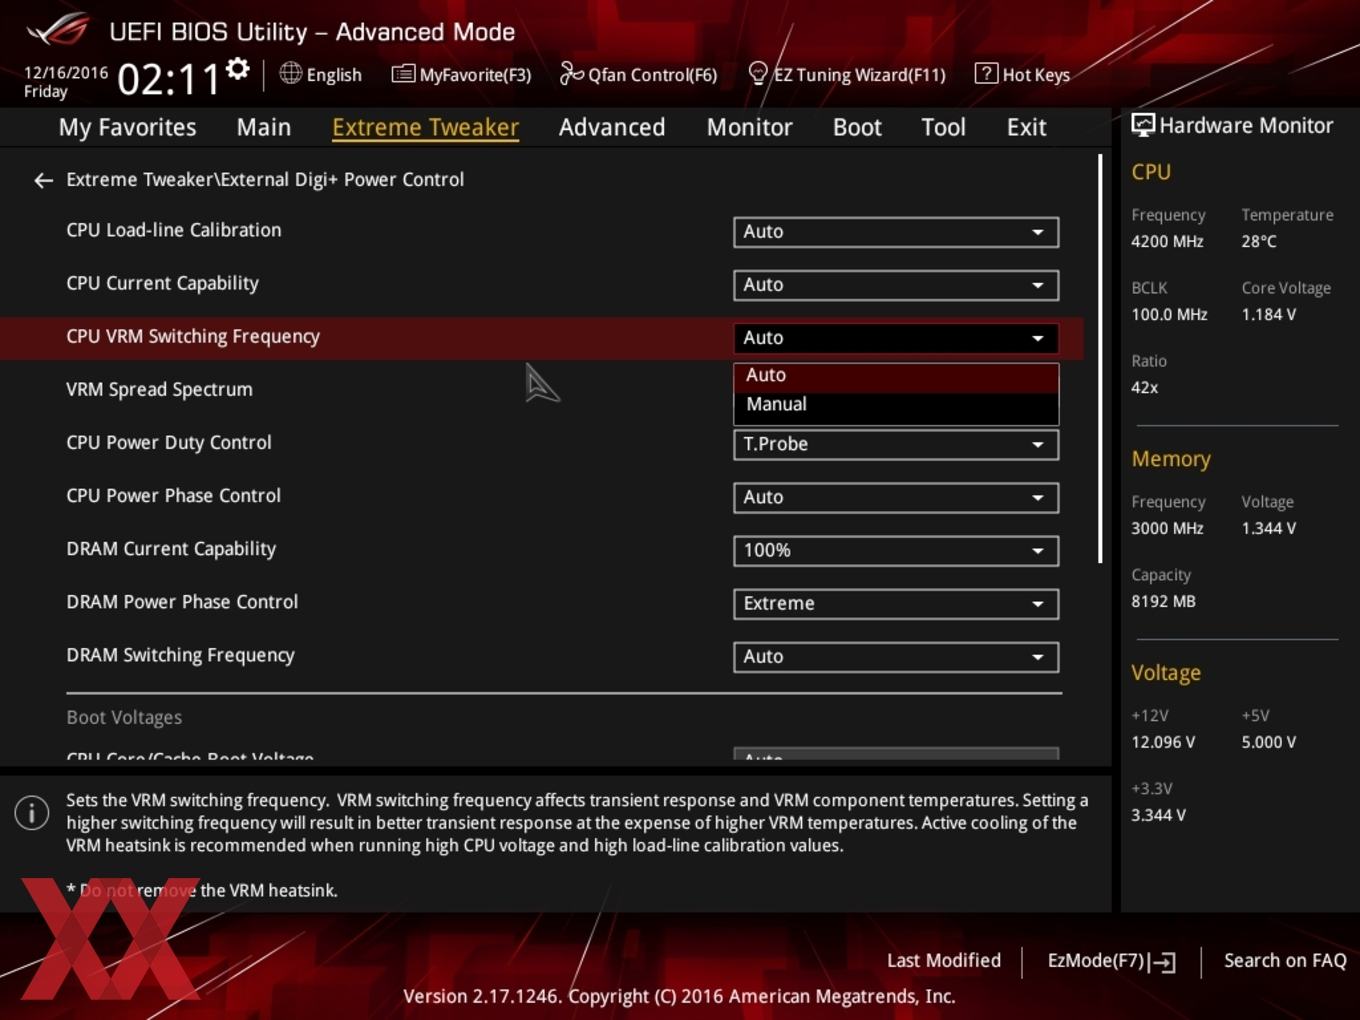Click the ROG logo in header
Screen dimensions: 1360x1020
[x=58, y=30]
